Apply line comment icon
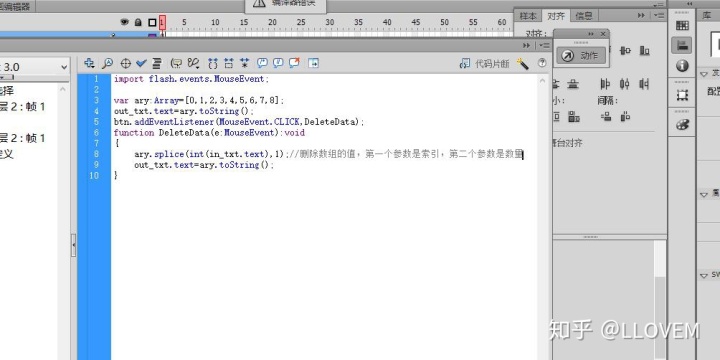Image resolution: width=720 pixels, height=360 pixels. click(278, 63)
